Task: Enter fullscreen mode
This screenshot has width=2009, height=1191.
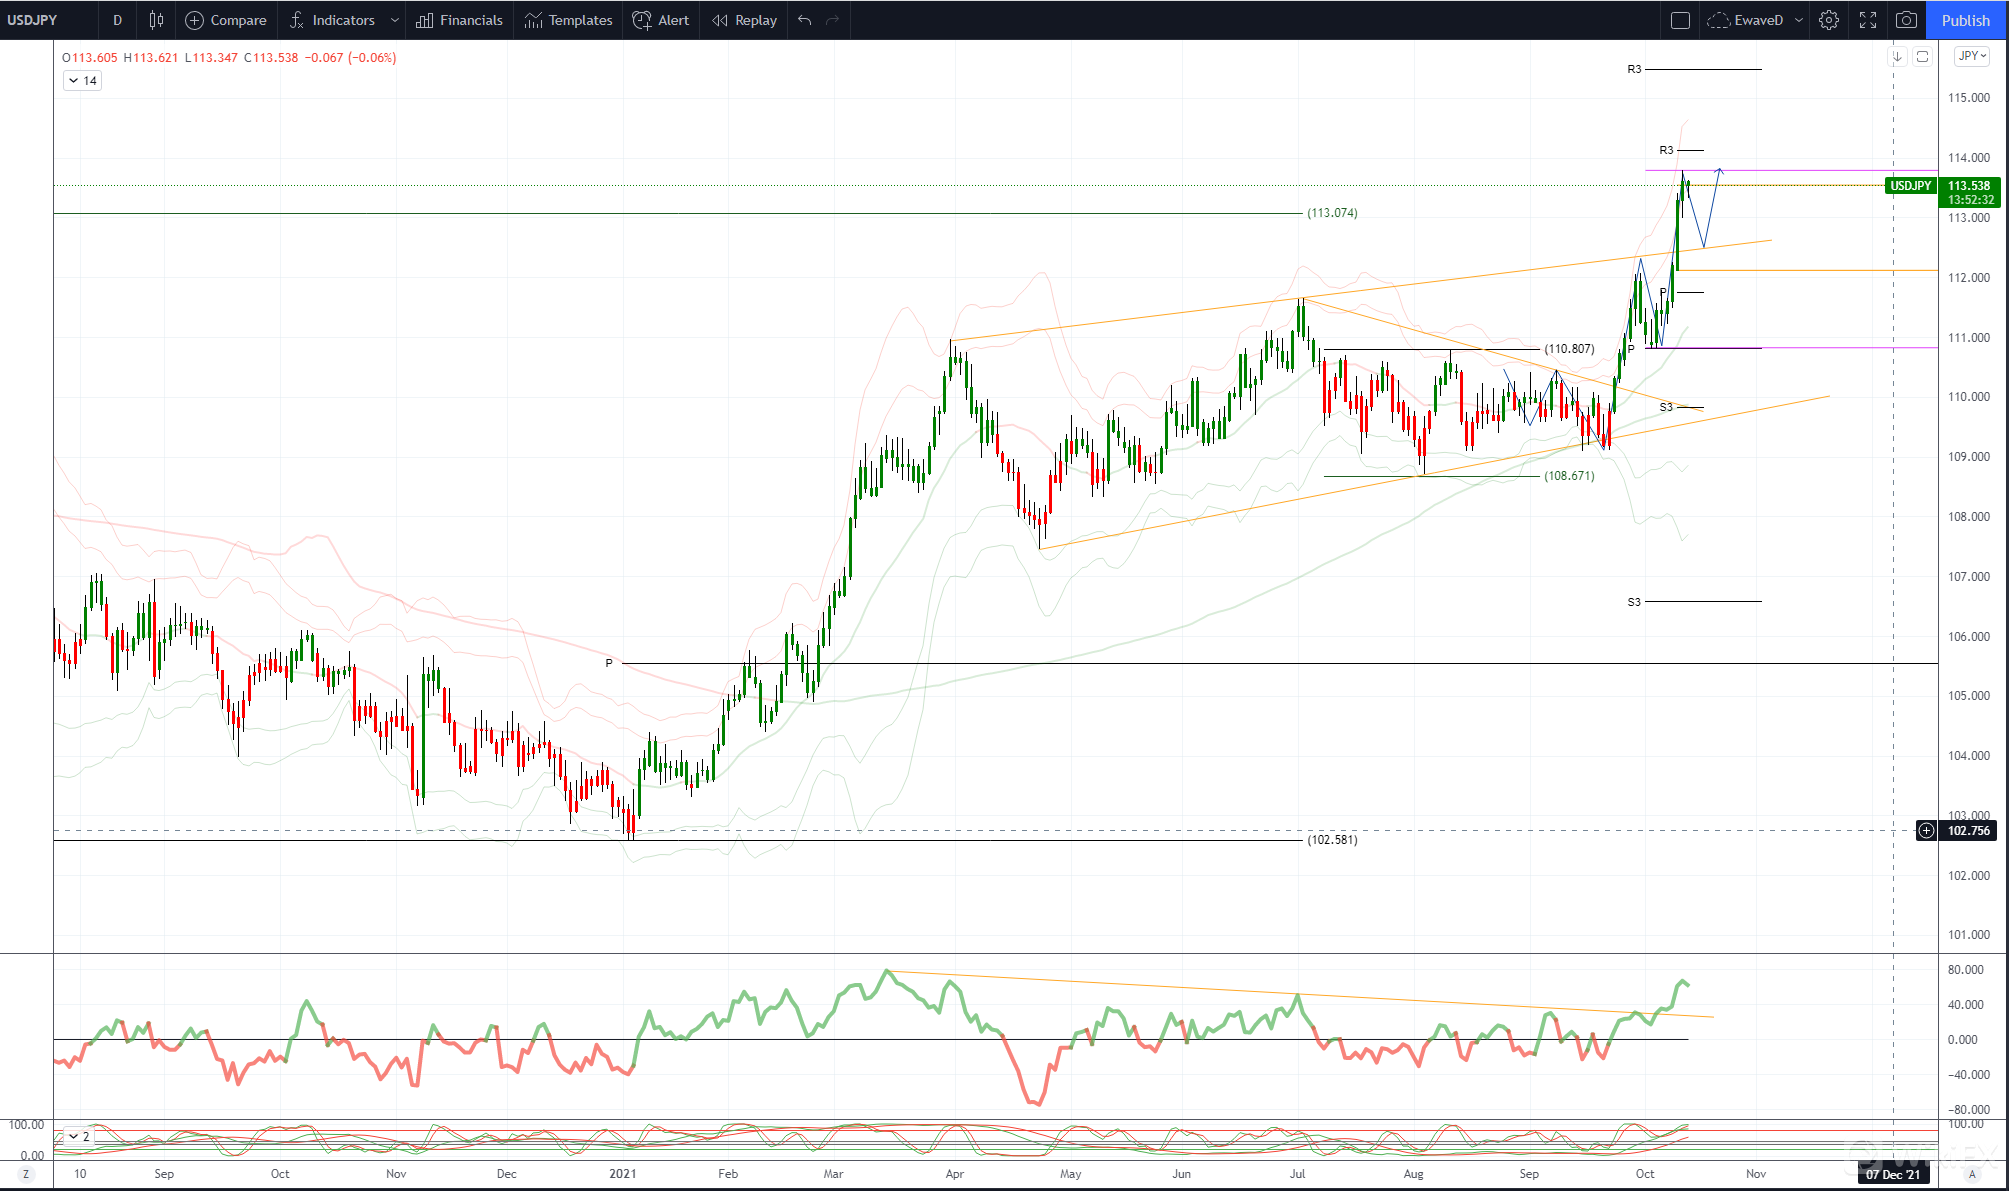Action: (1867, 20)
